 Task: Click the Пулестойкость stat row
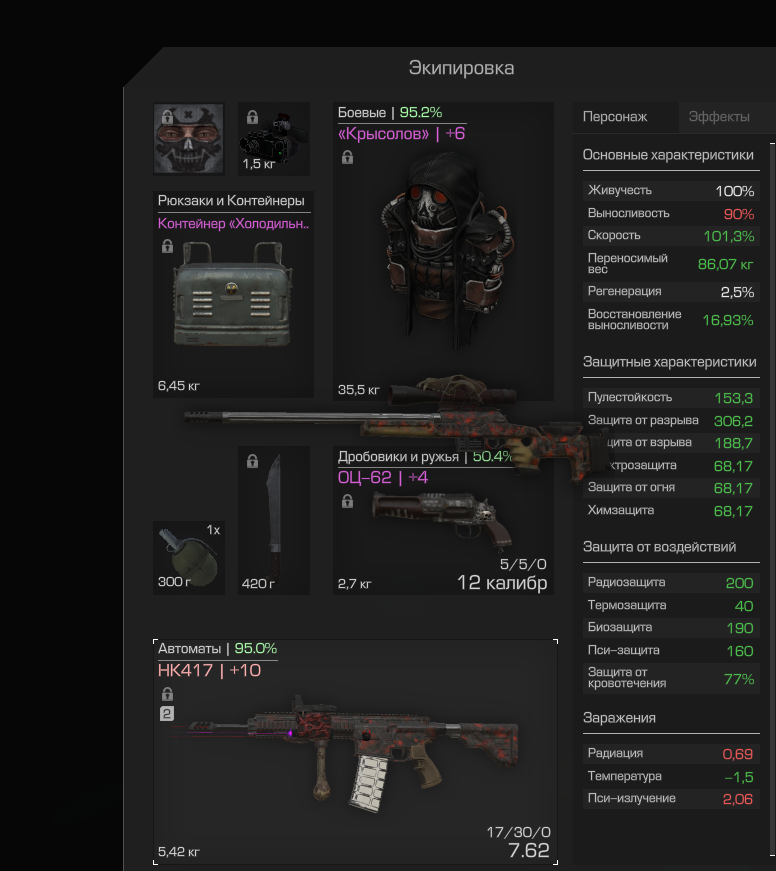coord(671,398)
